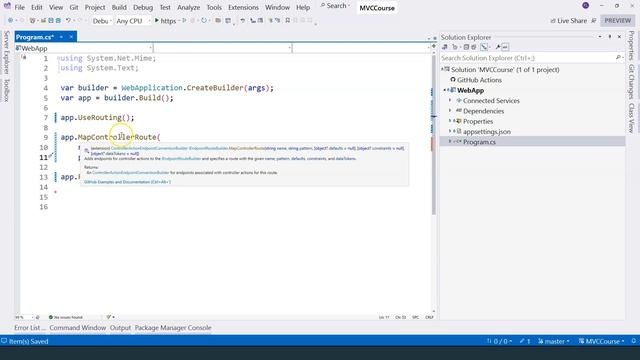
Task: Open the master branch dropdown
Action: pos(553,341)
